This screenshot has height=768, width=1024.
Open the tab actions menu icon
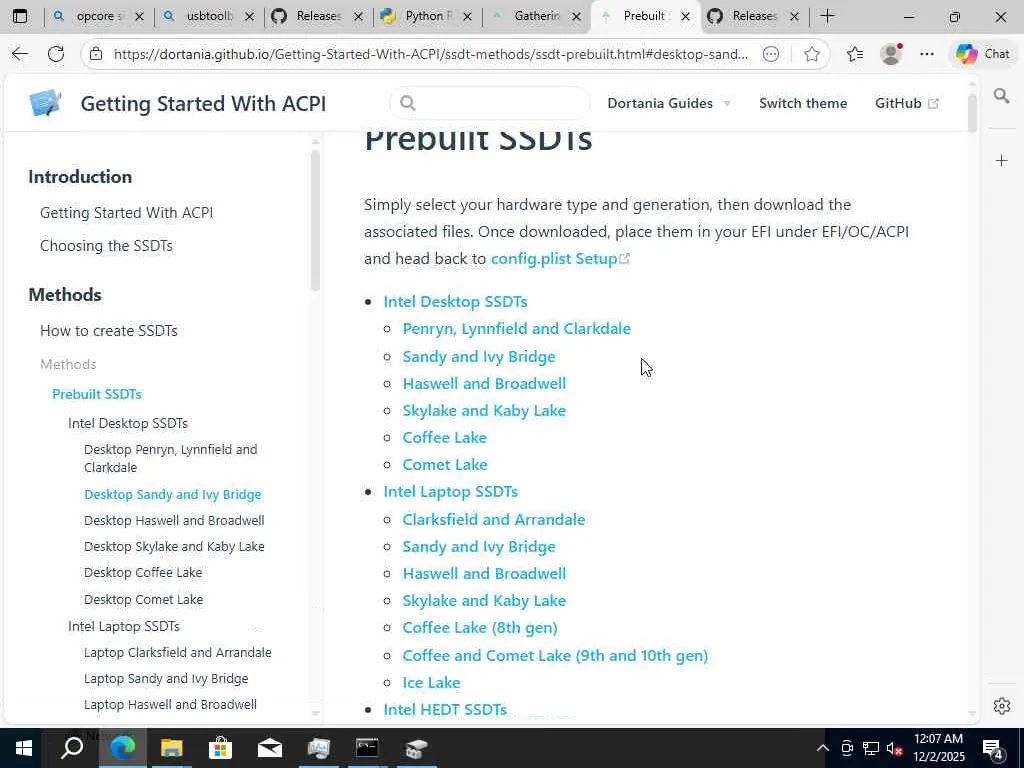click(20, 16)
